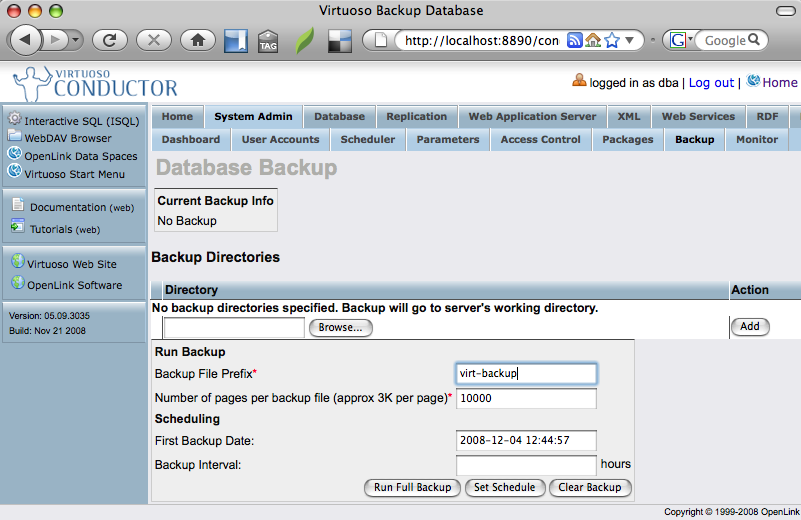The height and width of the screenshot is (520, 801).
Task: Switch to the Database tab
Action: [340, 117]
